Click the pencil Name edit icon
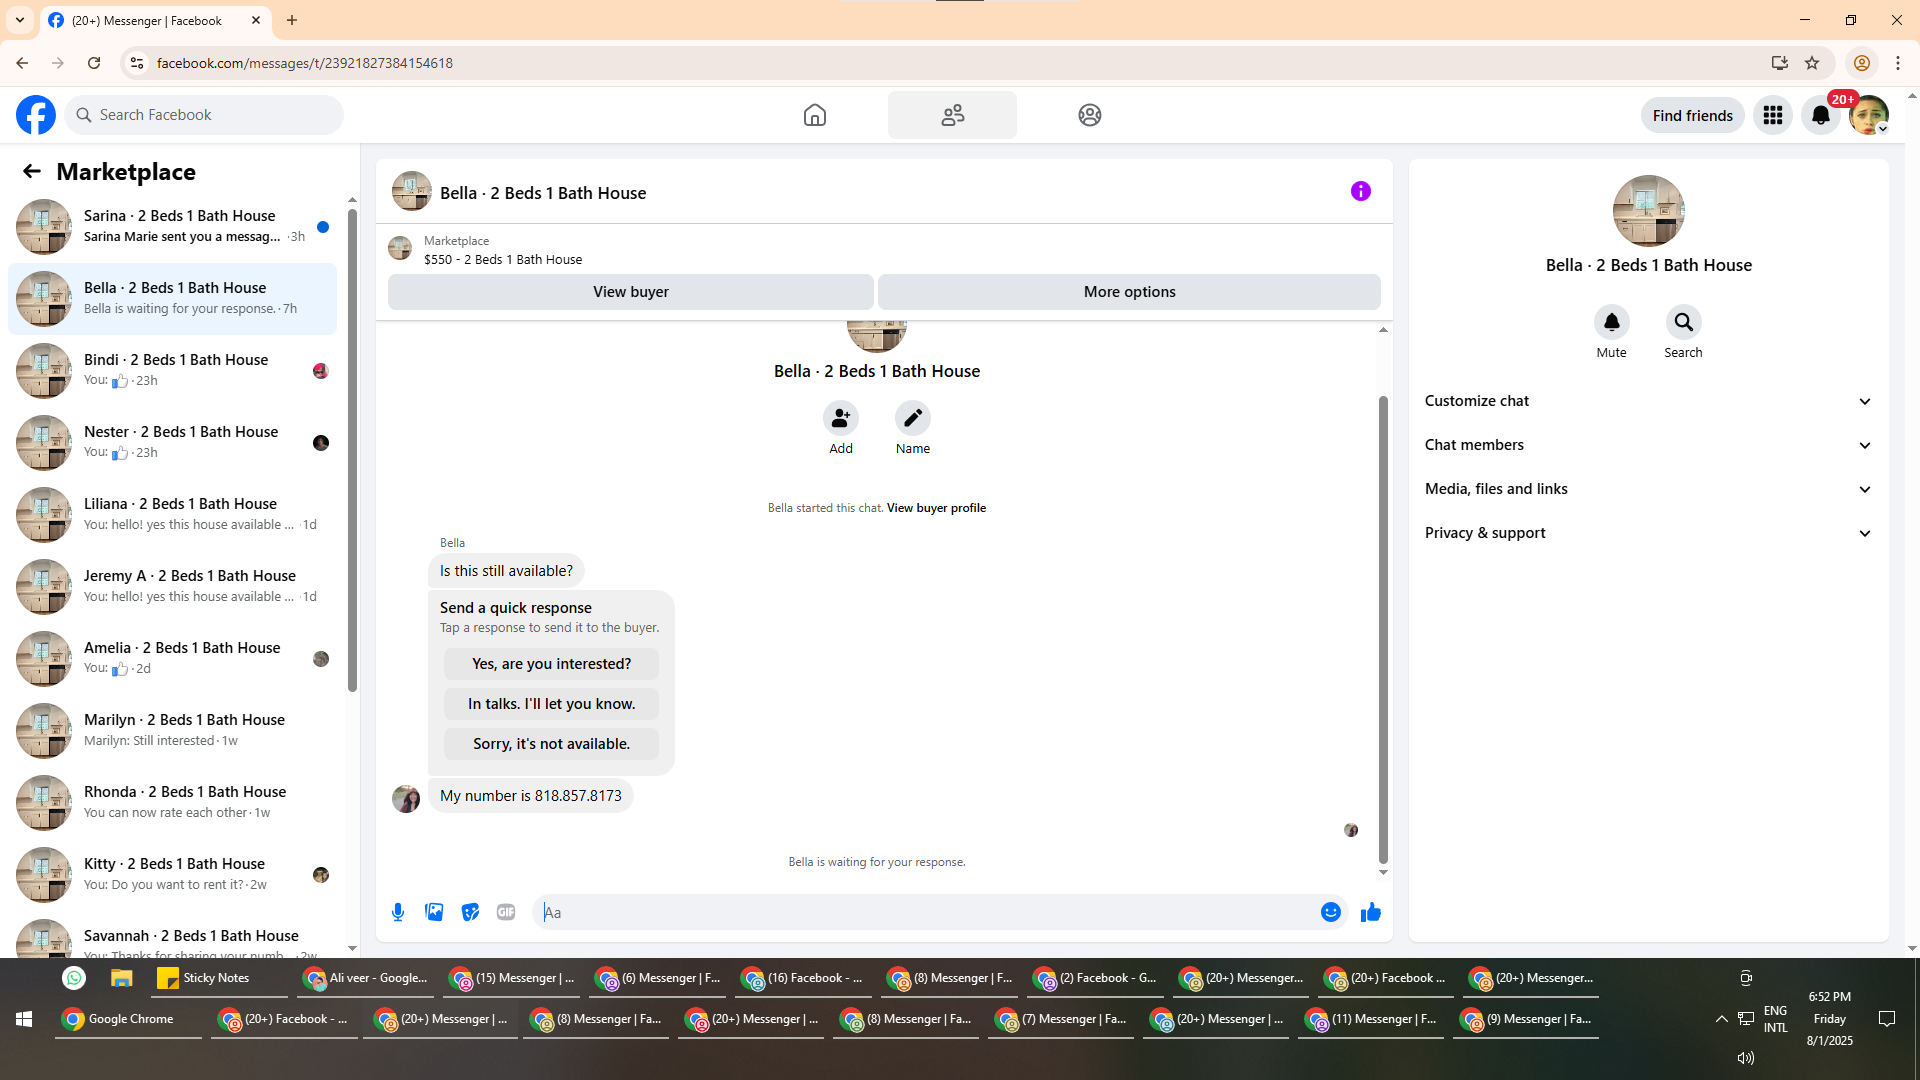The image size is (1920, 1080). point(912,418)
